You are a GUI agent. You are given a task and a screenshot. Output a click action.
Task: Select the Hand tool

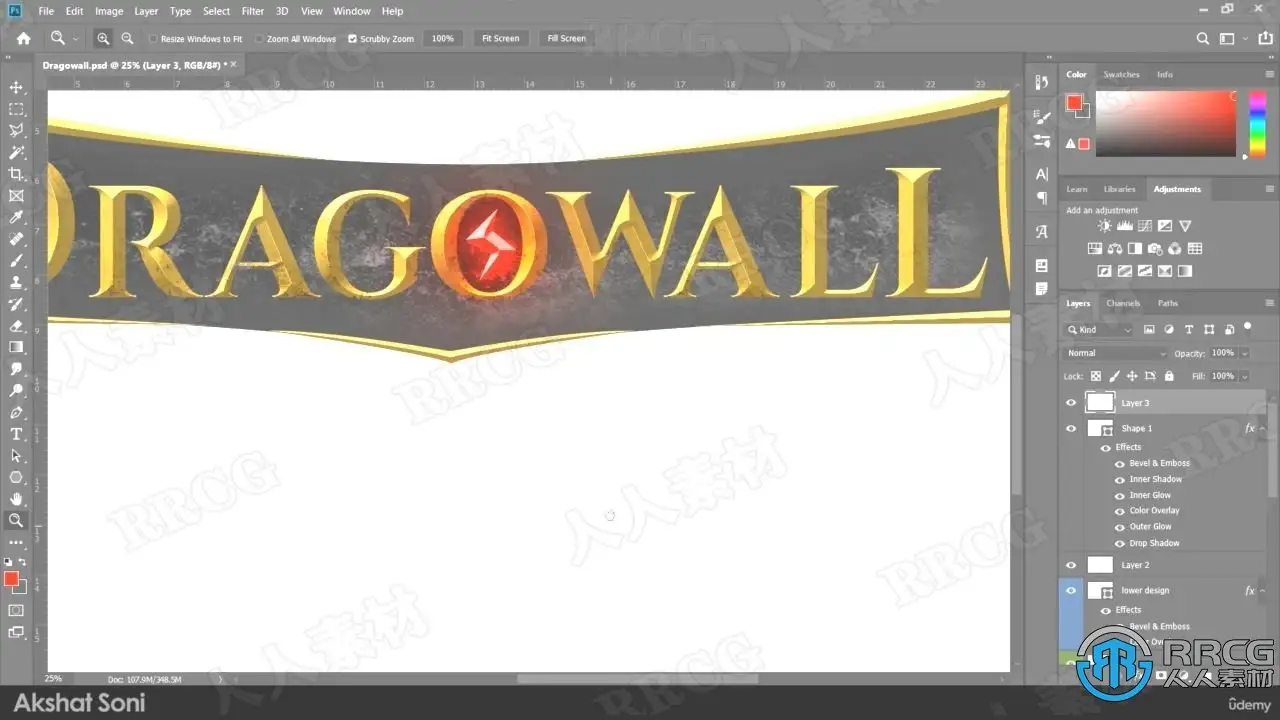click(x=16, y=498)
